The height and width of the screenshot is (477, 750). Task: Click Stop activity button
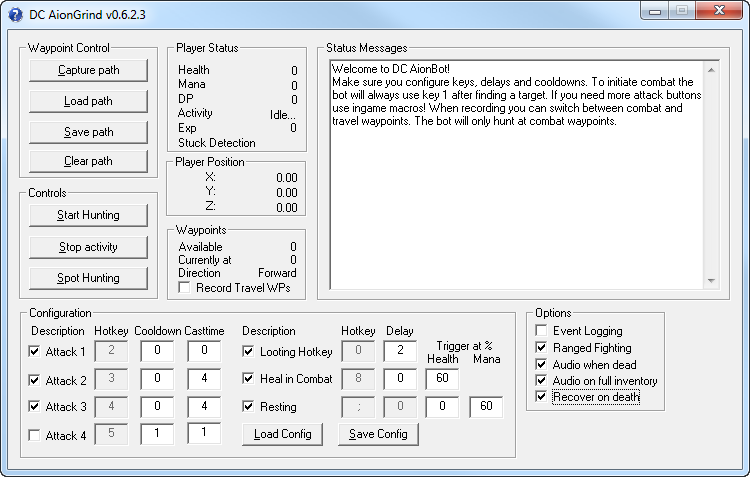(88, 247)
